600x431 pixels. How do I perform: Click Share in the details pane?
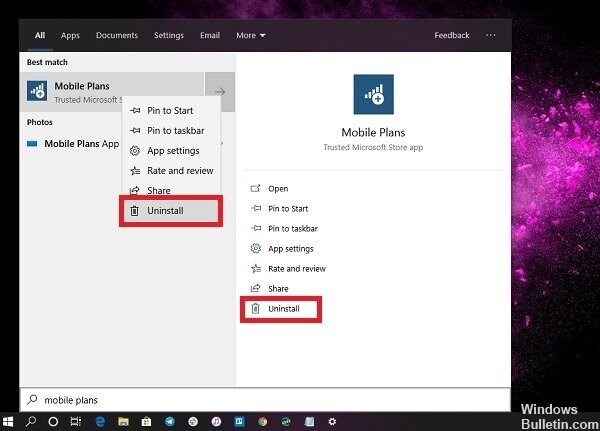click(269, 289)
